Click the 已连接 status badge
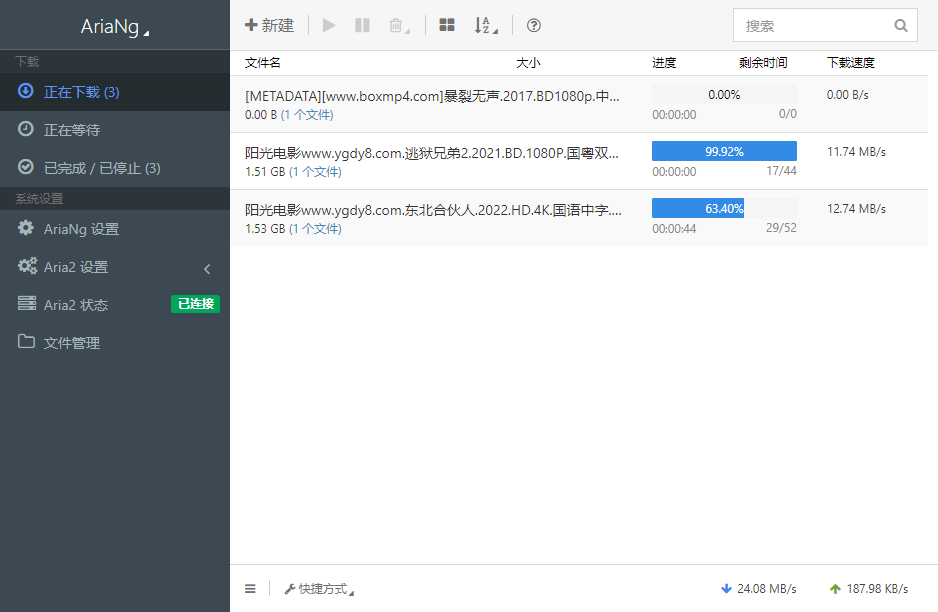Screen dimensions: 938x612 [195, 304]
